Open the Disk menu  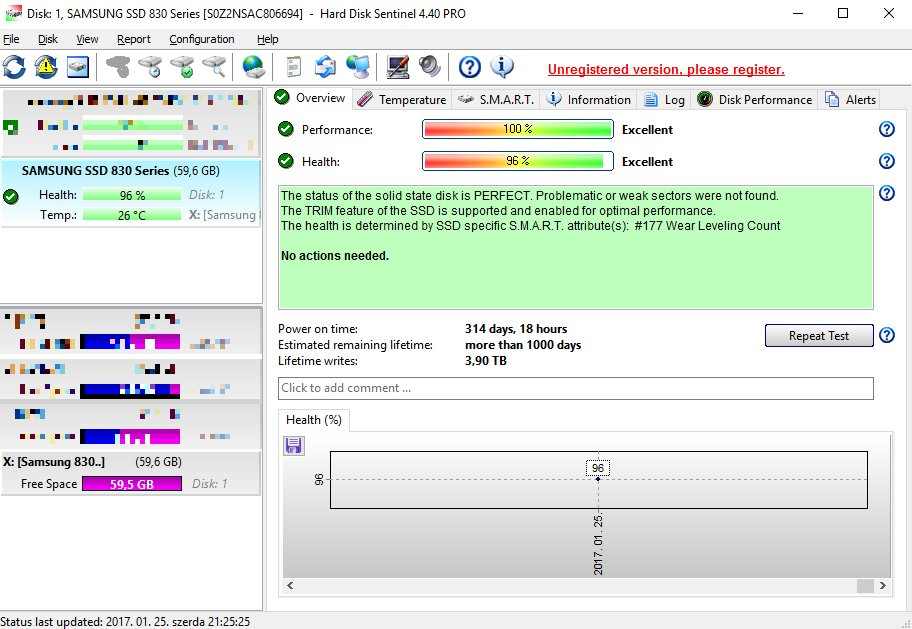coord(48,39)
